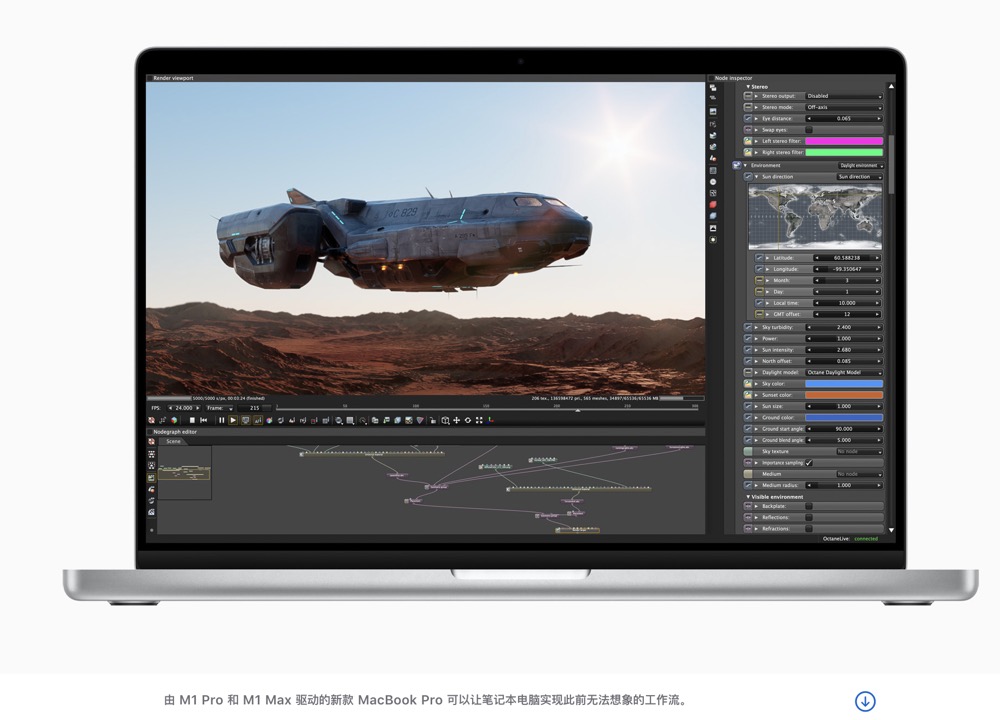This screenshot has width=1000, height=720.
Task: Click the world map in Sun direction
Action: 815,217
